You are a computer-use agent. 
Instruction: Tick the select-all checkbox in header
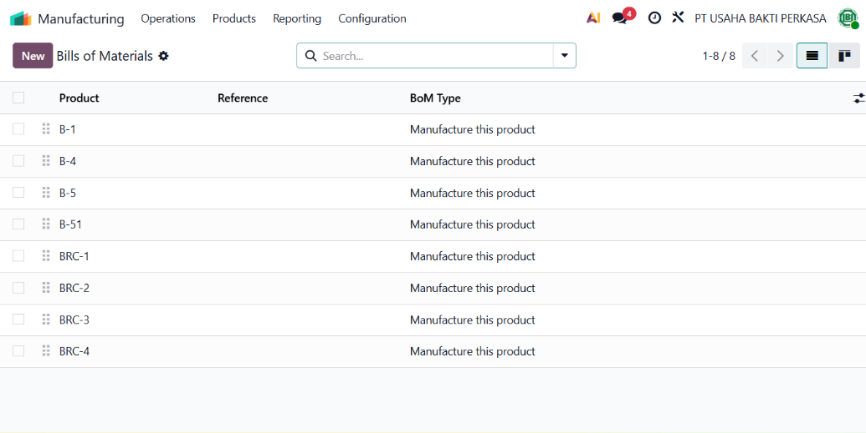coord(18,98)
